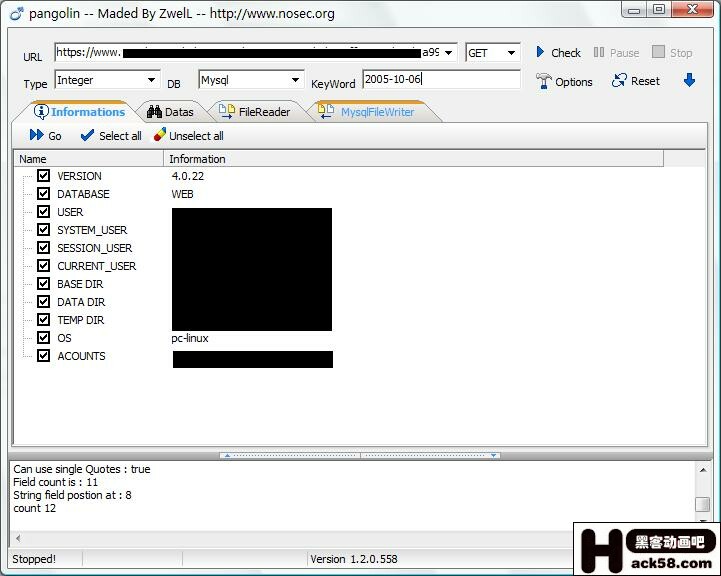The height and width of the screenshot is (576, 721).
Task: Toggle the DATABASE checkbox
Action: pyautogui.click(x=43, y=194)
